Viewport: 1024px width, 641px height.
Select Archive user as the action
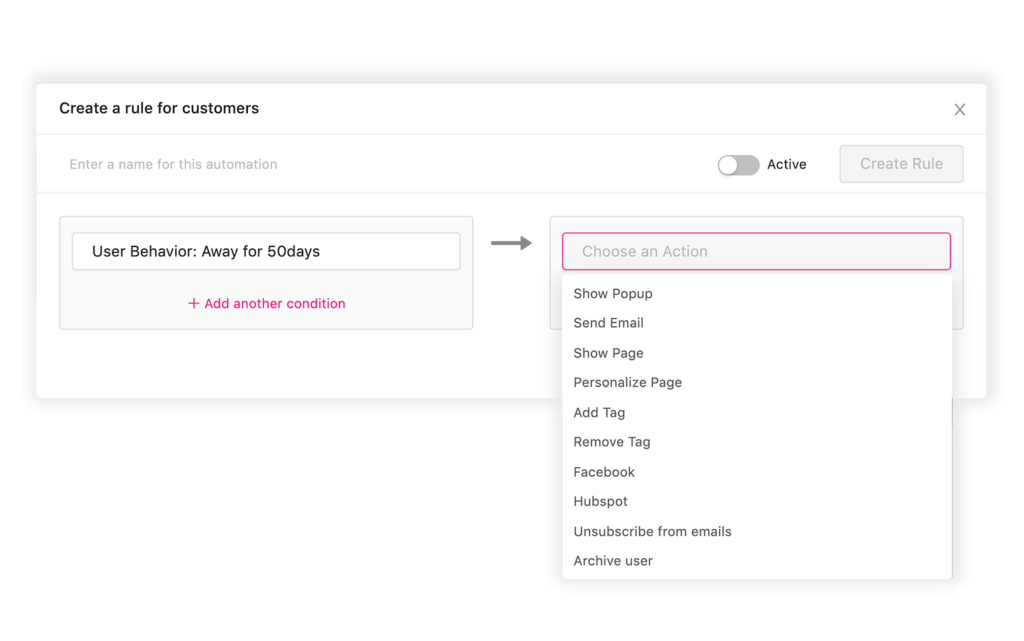pos(612,561)
